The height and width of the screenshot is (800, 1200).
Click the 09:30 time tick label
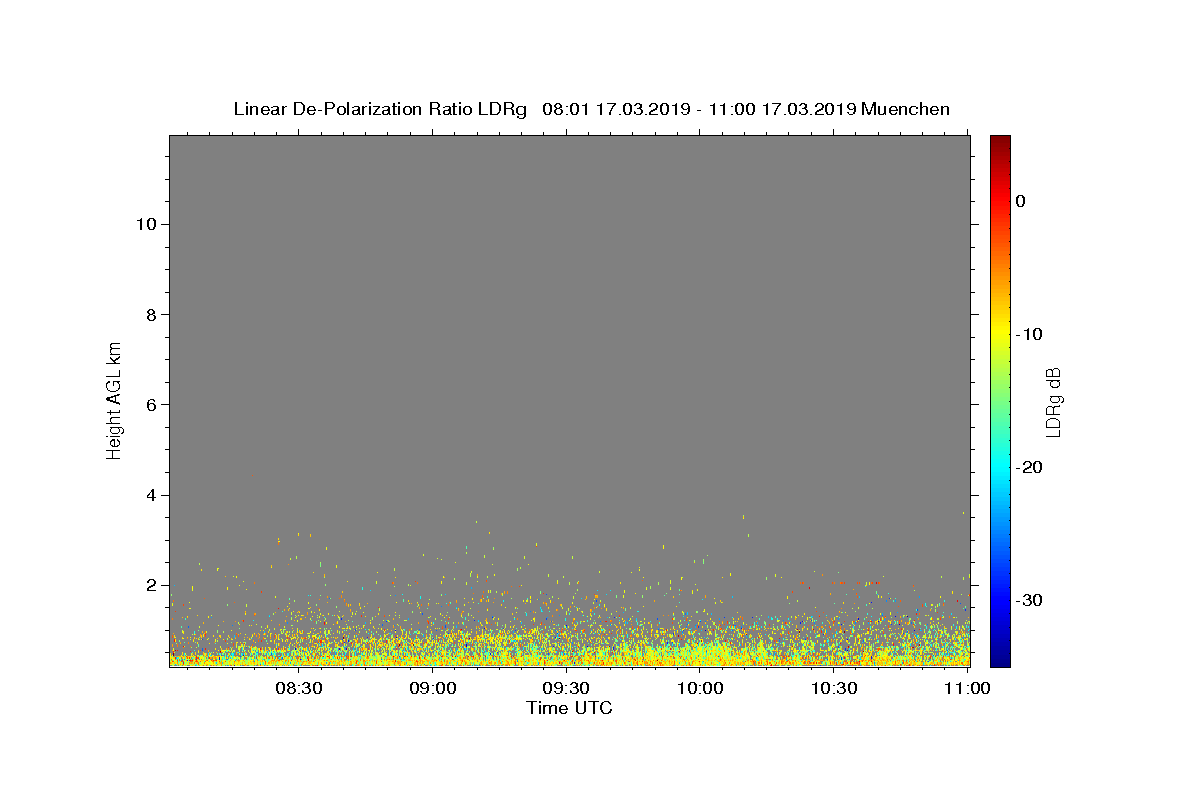(x=567, y=688)
